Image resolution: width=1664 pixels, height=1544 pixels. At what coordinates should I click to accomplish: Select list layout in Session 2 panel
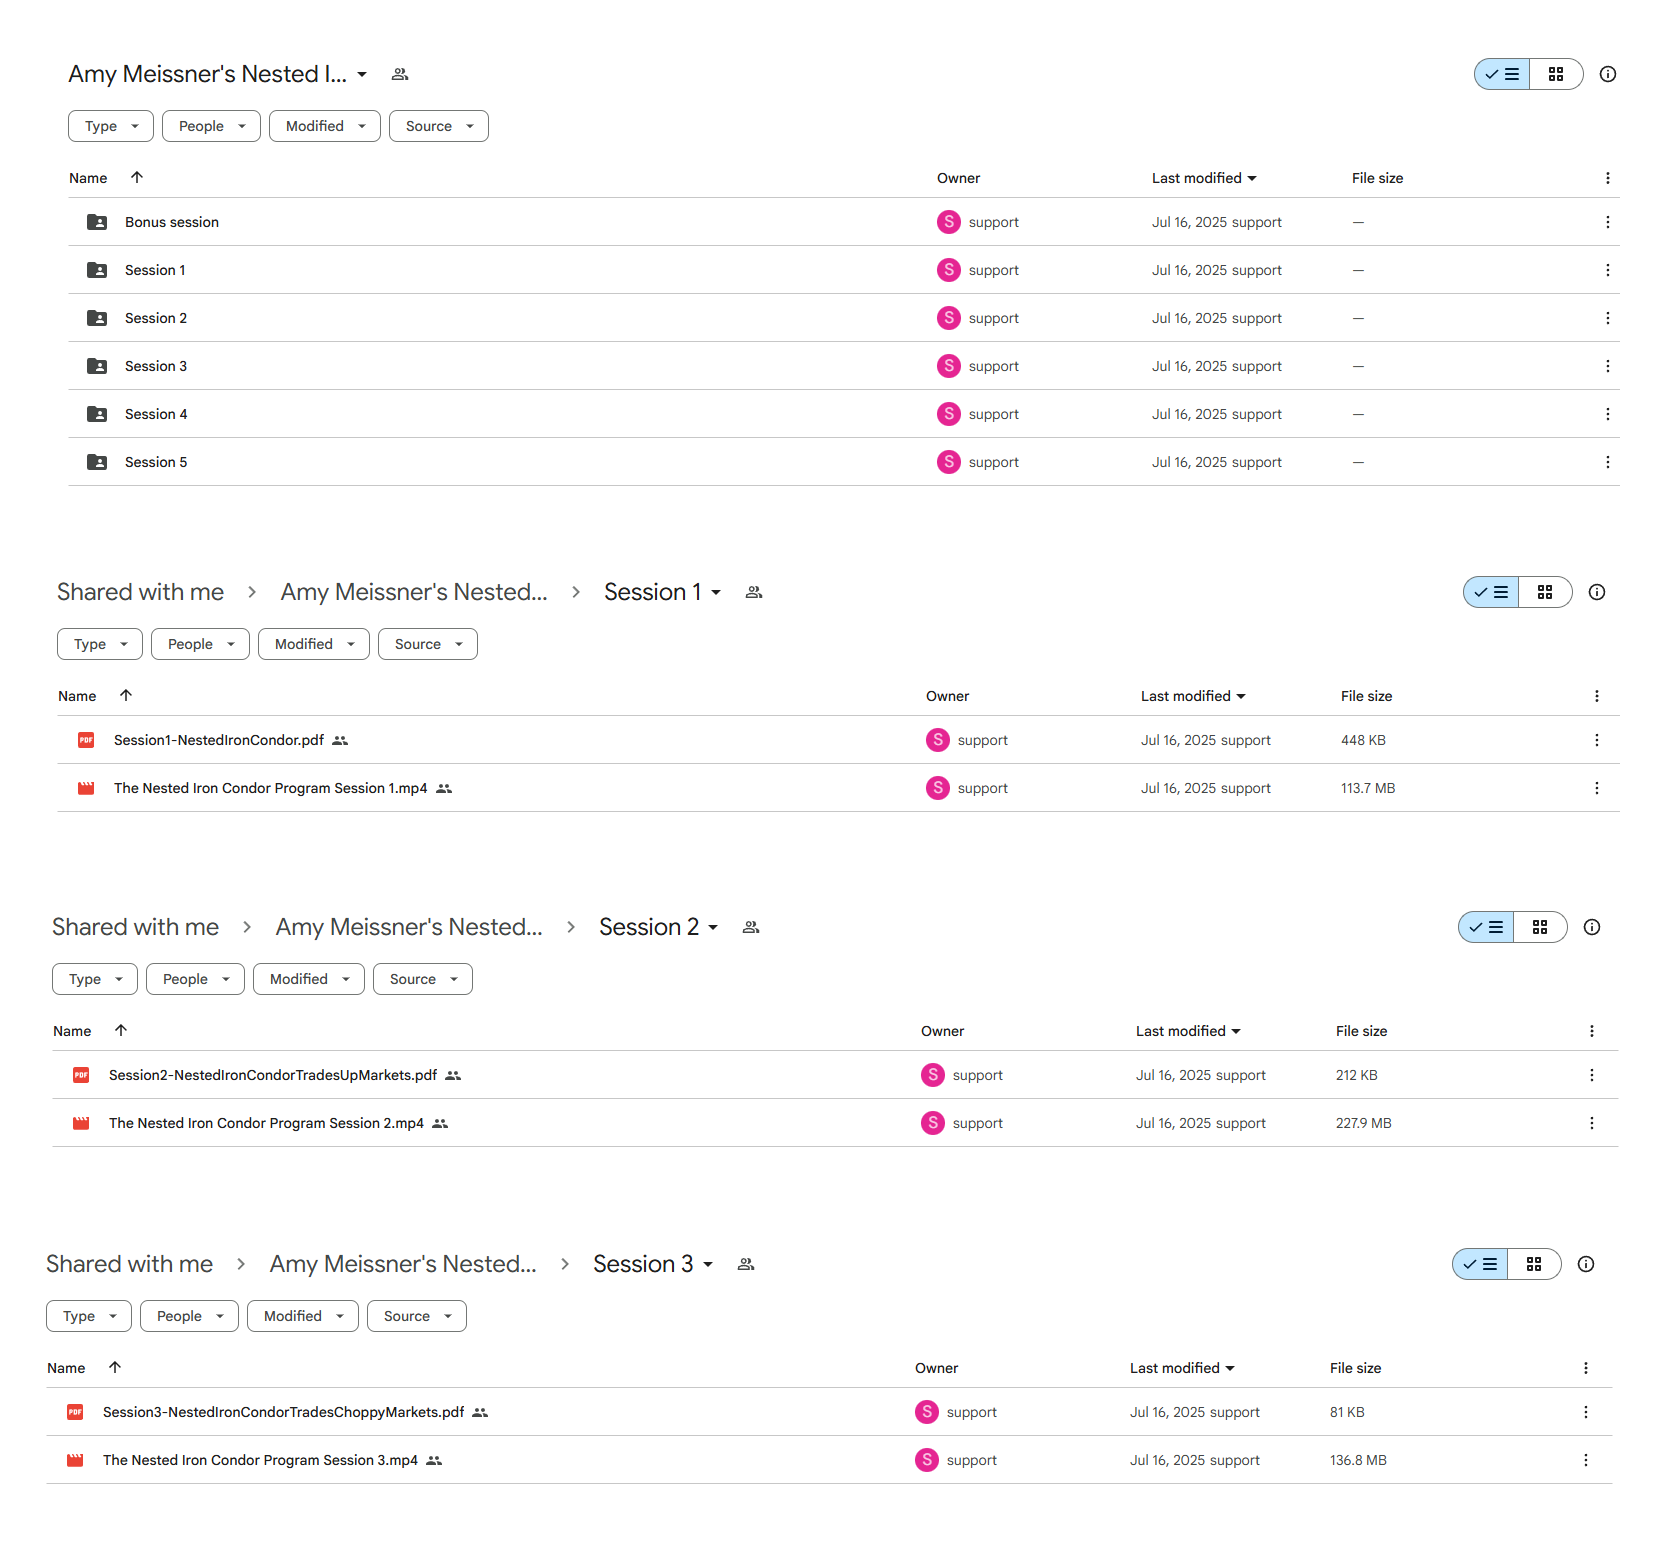coord(1486,927)
